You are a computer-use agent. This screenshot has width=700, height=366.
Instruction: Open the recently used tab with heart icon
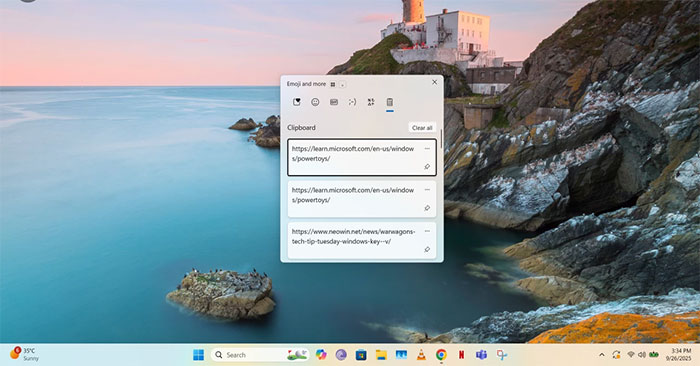click(297, 102)
